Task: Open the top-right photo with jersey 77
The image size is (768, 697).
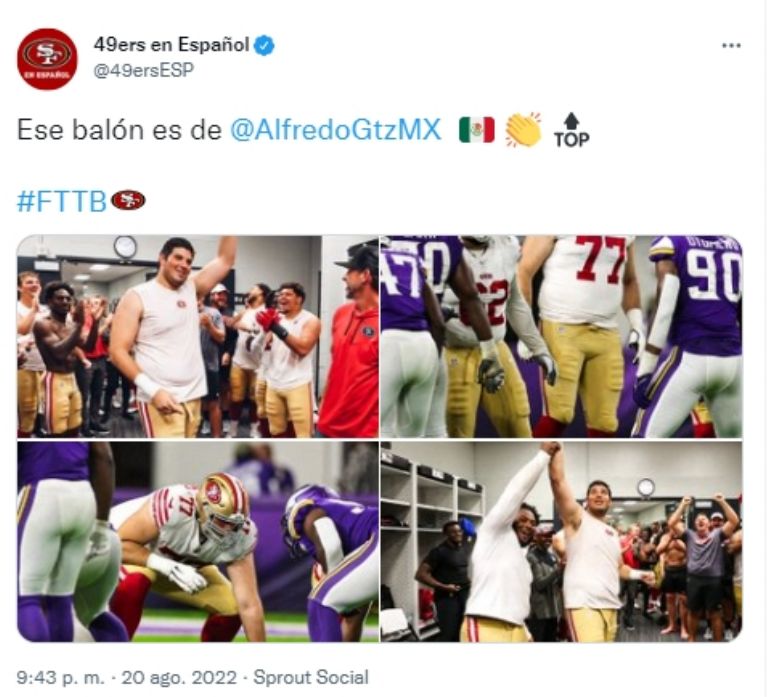Action: coord(561,336)
